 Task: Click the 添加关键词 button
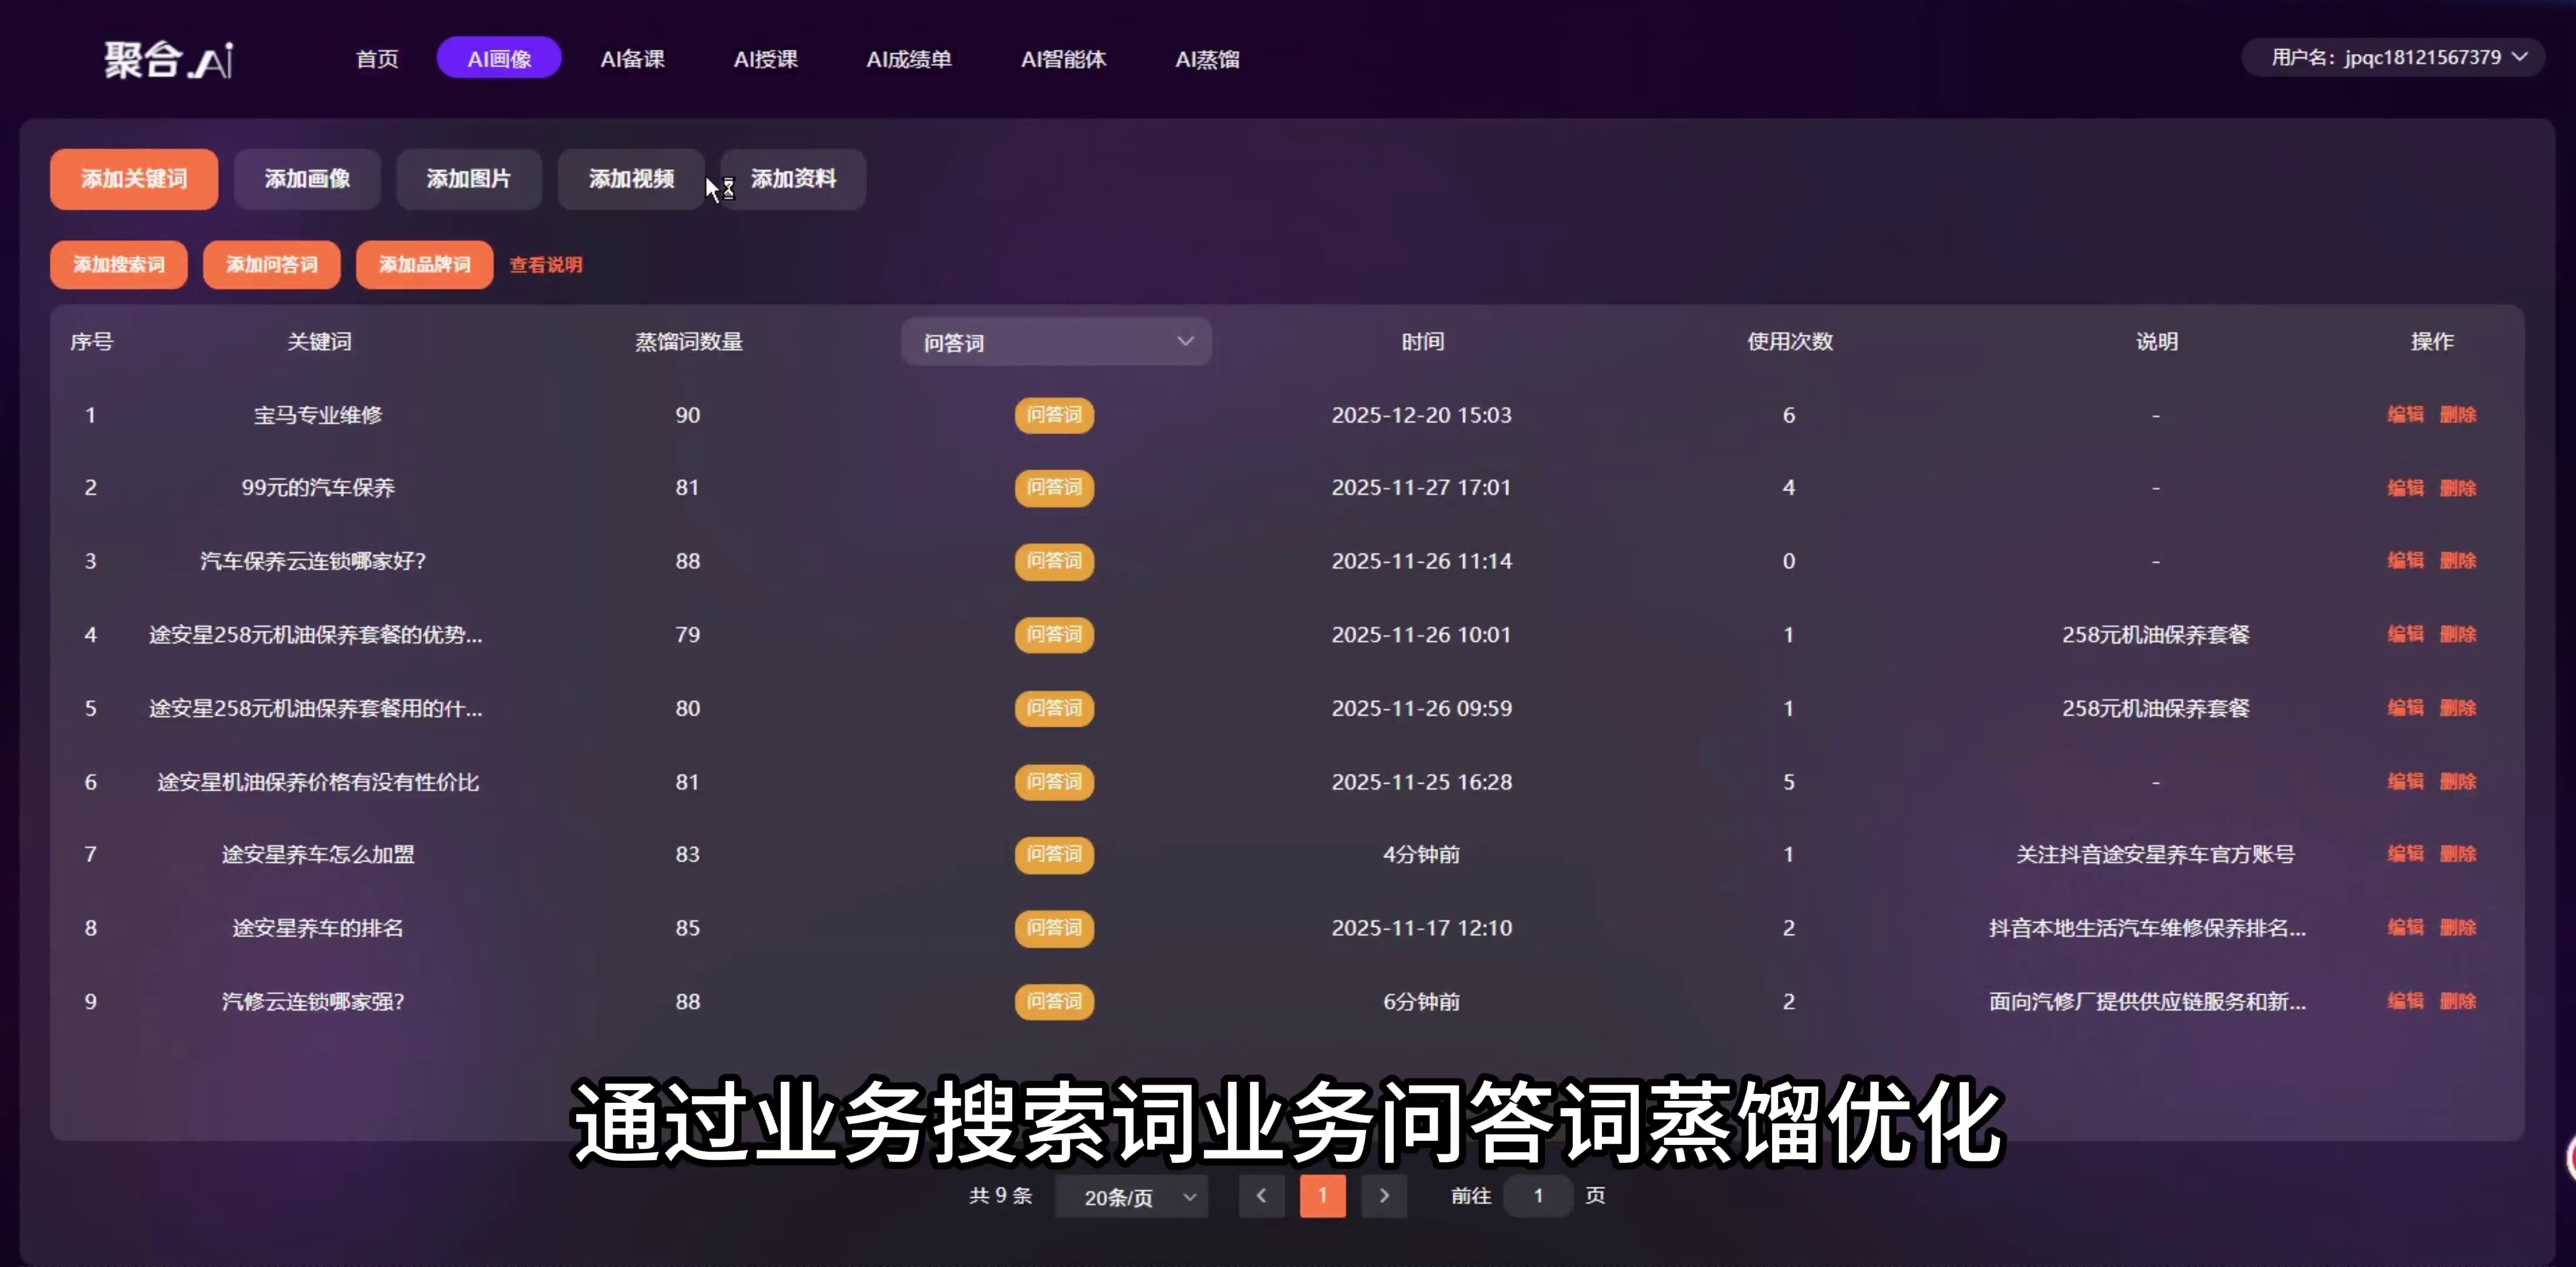tap(134, 179)
